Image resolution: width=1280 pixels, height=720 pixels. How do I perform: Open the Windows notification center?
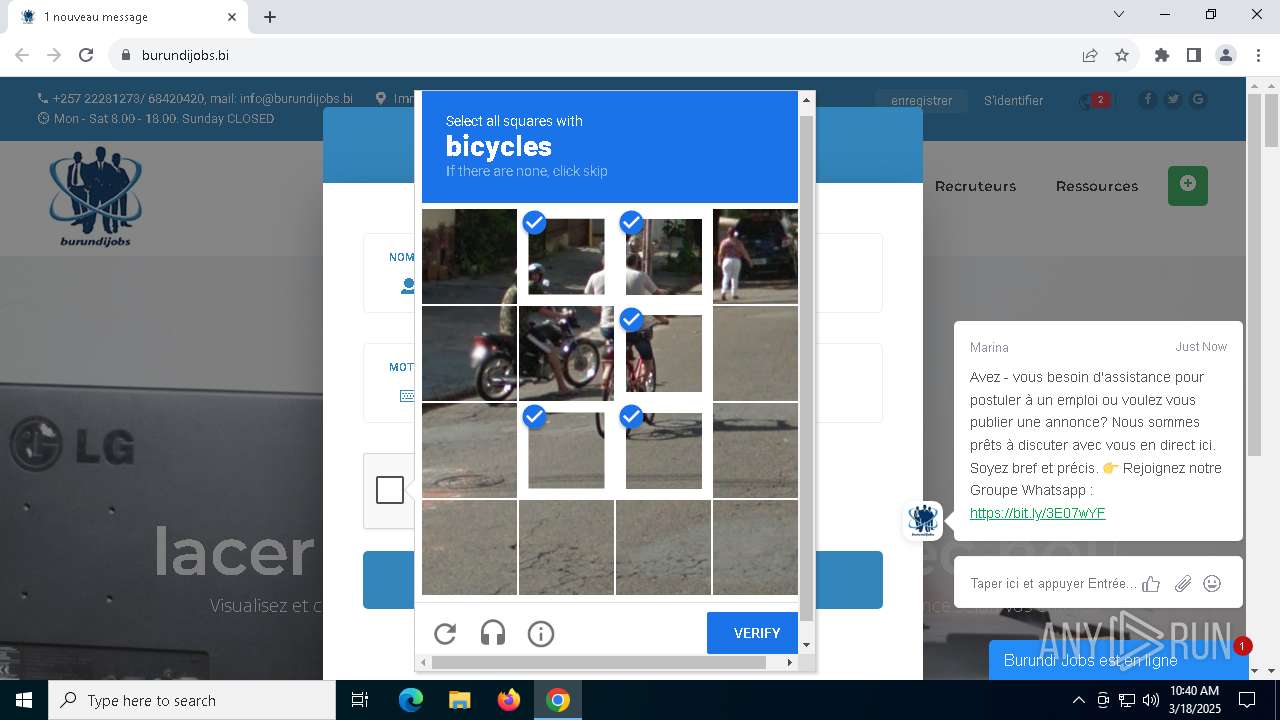pyautogui.click(x=1247, y=700)
